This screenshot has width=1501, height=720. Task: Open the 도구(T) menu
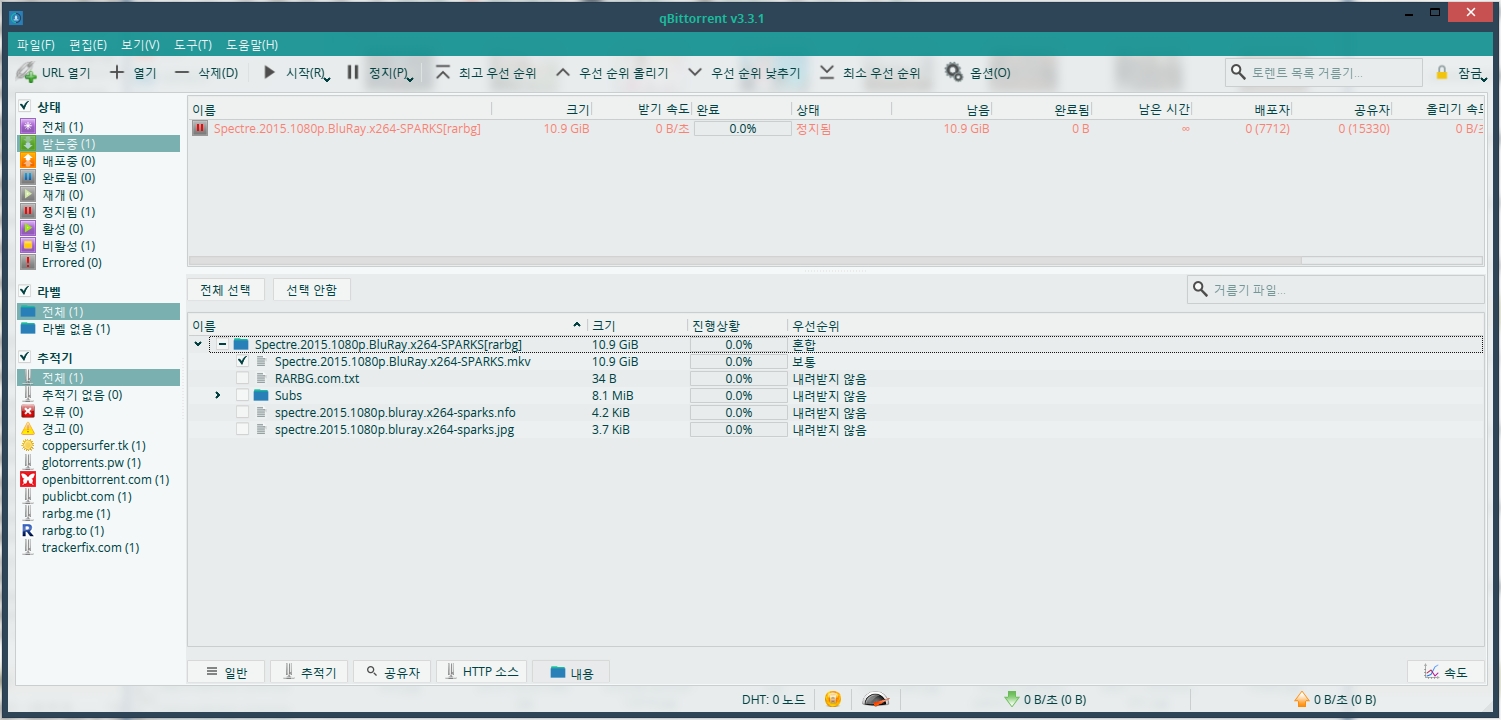click(x=193, y=45)
